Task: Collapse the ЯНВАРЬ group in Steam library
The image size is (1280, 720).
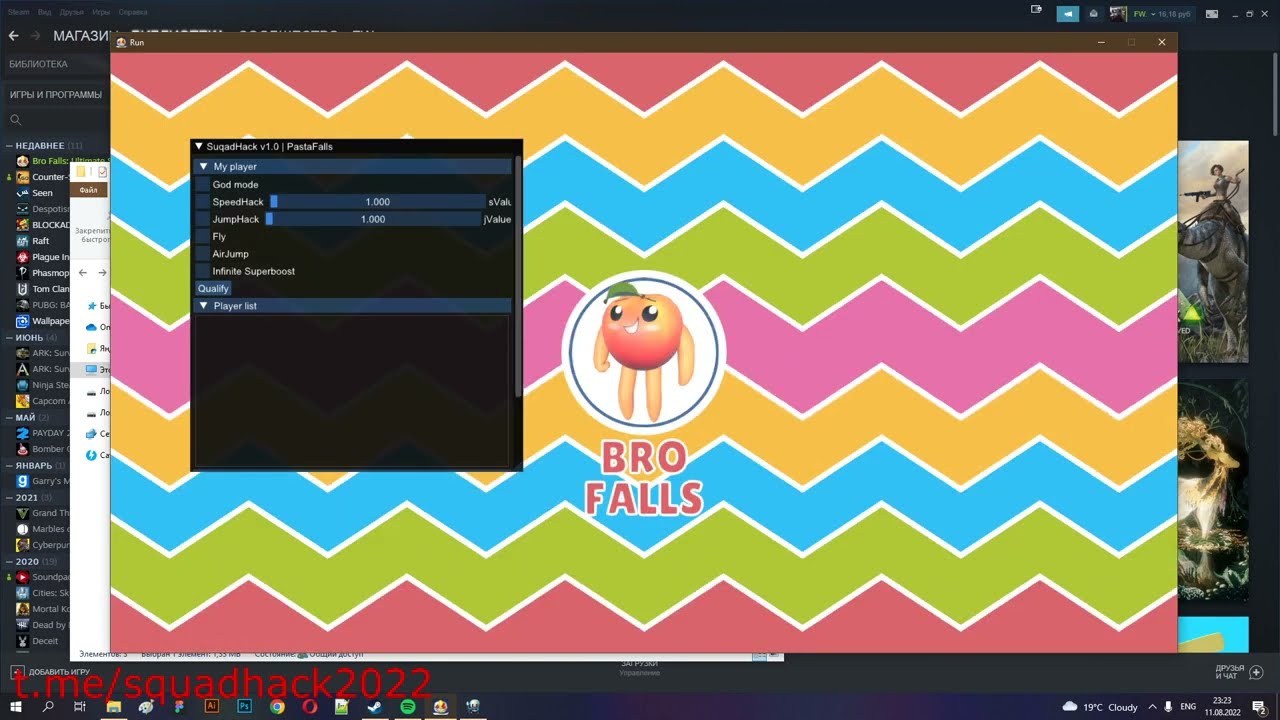Action: 10,465
